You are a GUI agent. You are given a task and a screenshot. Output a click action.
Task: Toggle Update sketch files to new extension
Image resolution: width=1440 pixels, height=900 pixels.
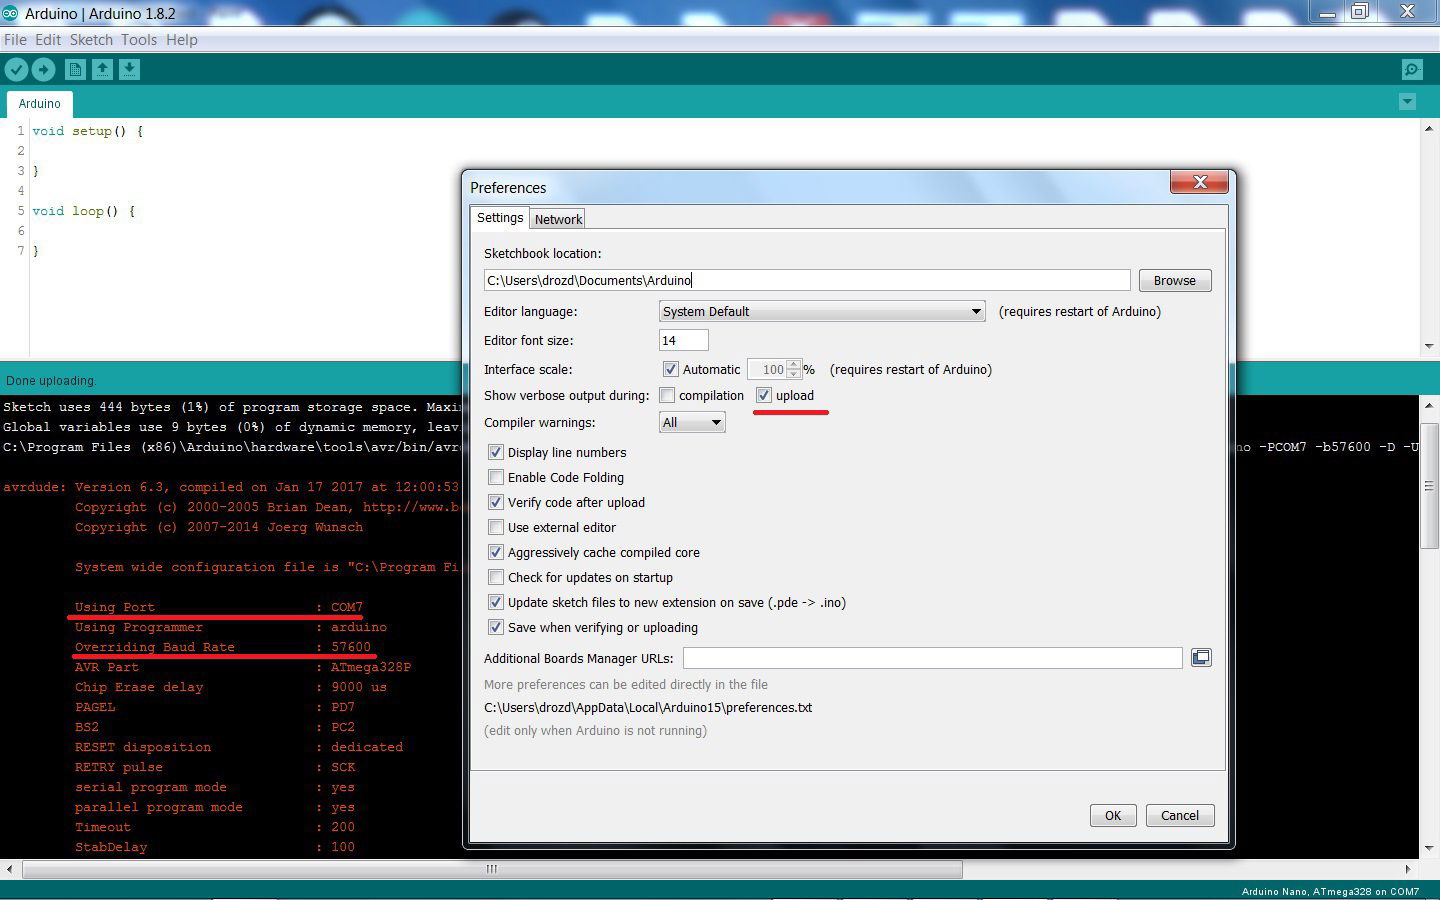tap(495, 602)
